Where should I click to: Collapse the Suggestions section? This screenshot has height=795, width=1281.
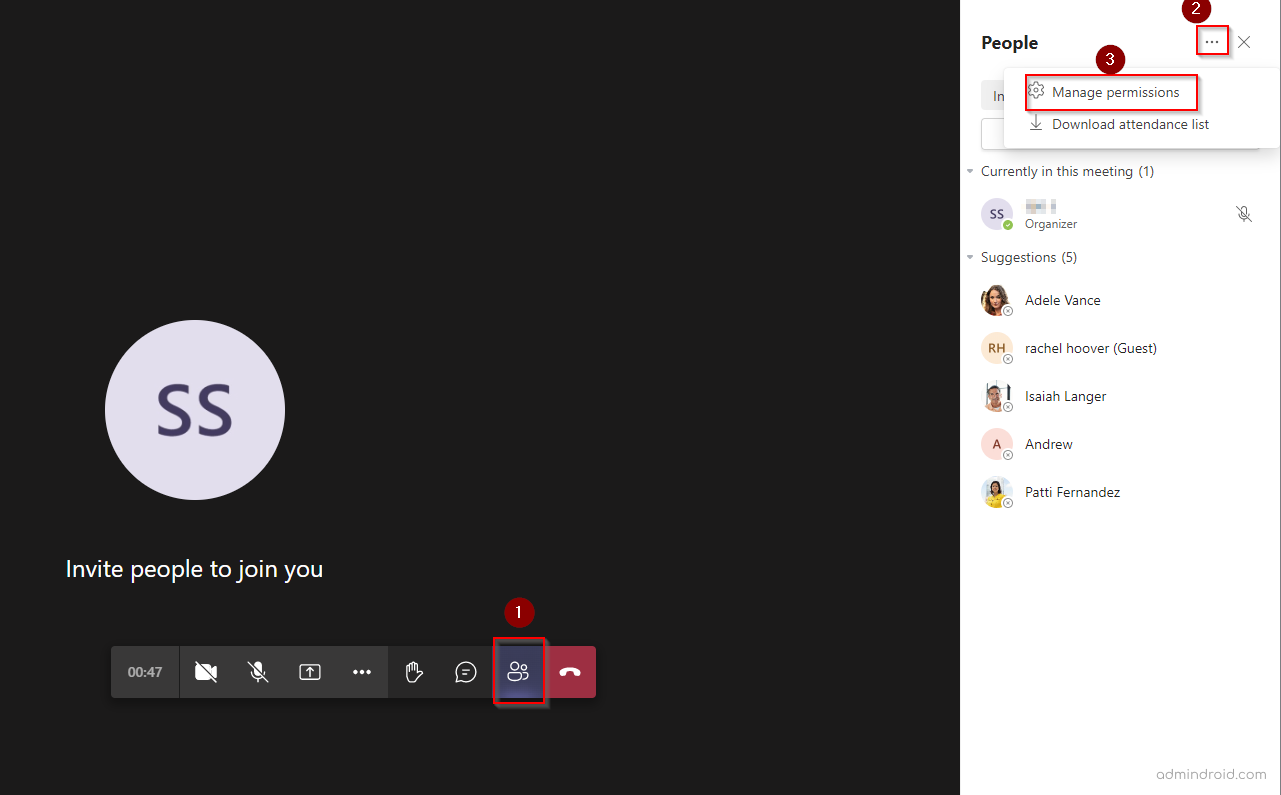coord(969,257)
